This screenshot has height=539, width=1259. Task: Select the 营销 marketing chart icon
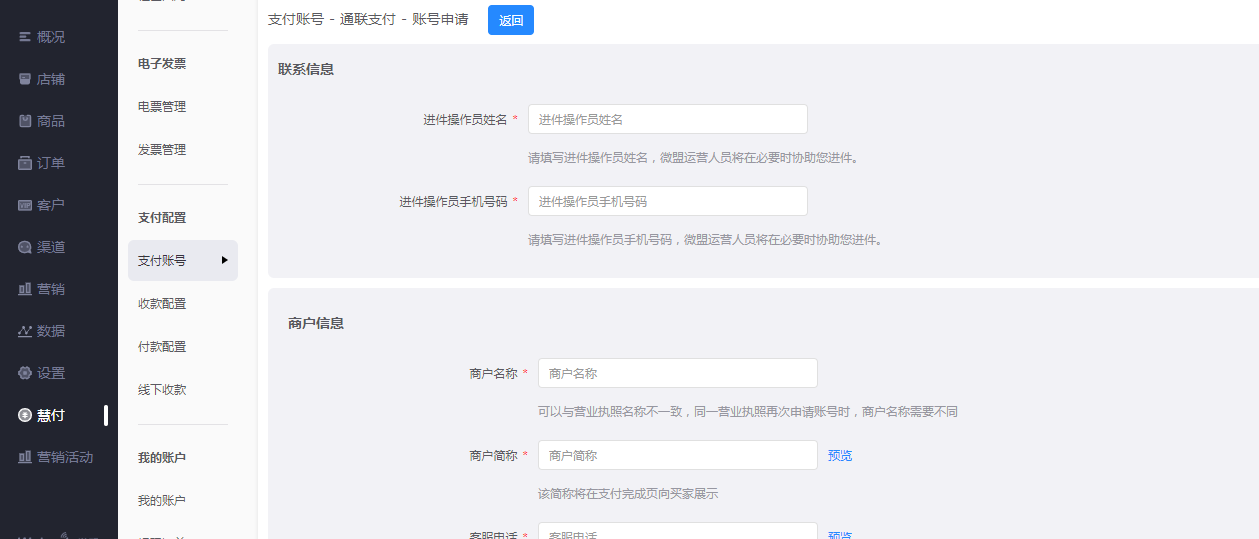[x=25, y=289]
